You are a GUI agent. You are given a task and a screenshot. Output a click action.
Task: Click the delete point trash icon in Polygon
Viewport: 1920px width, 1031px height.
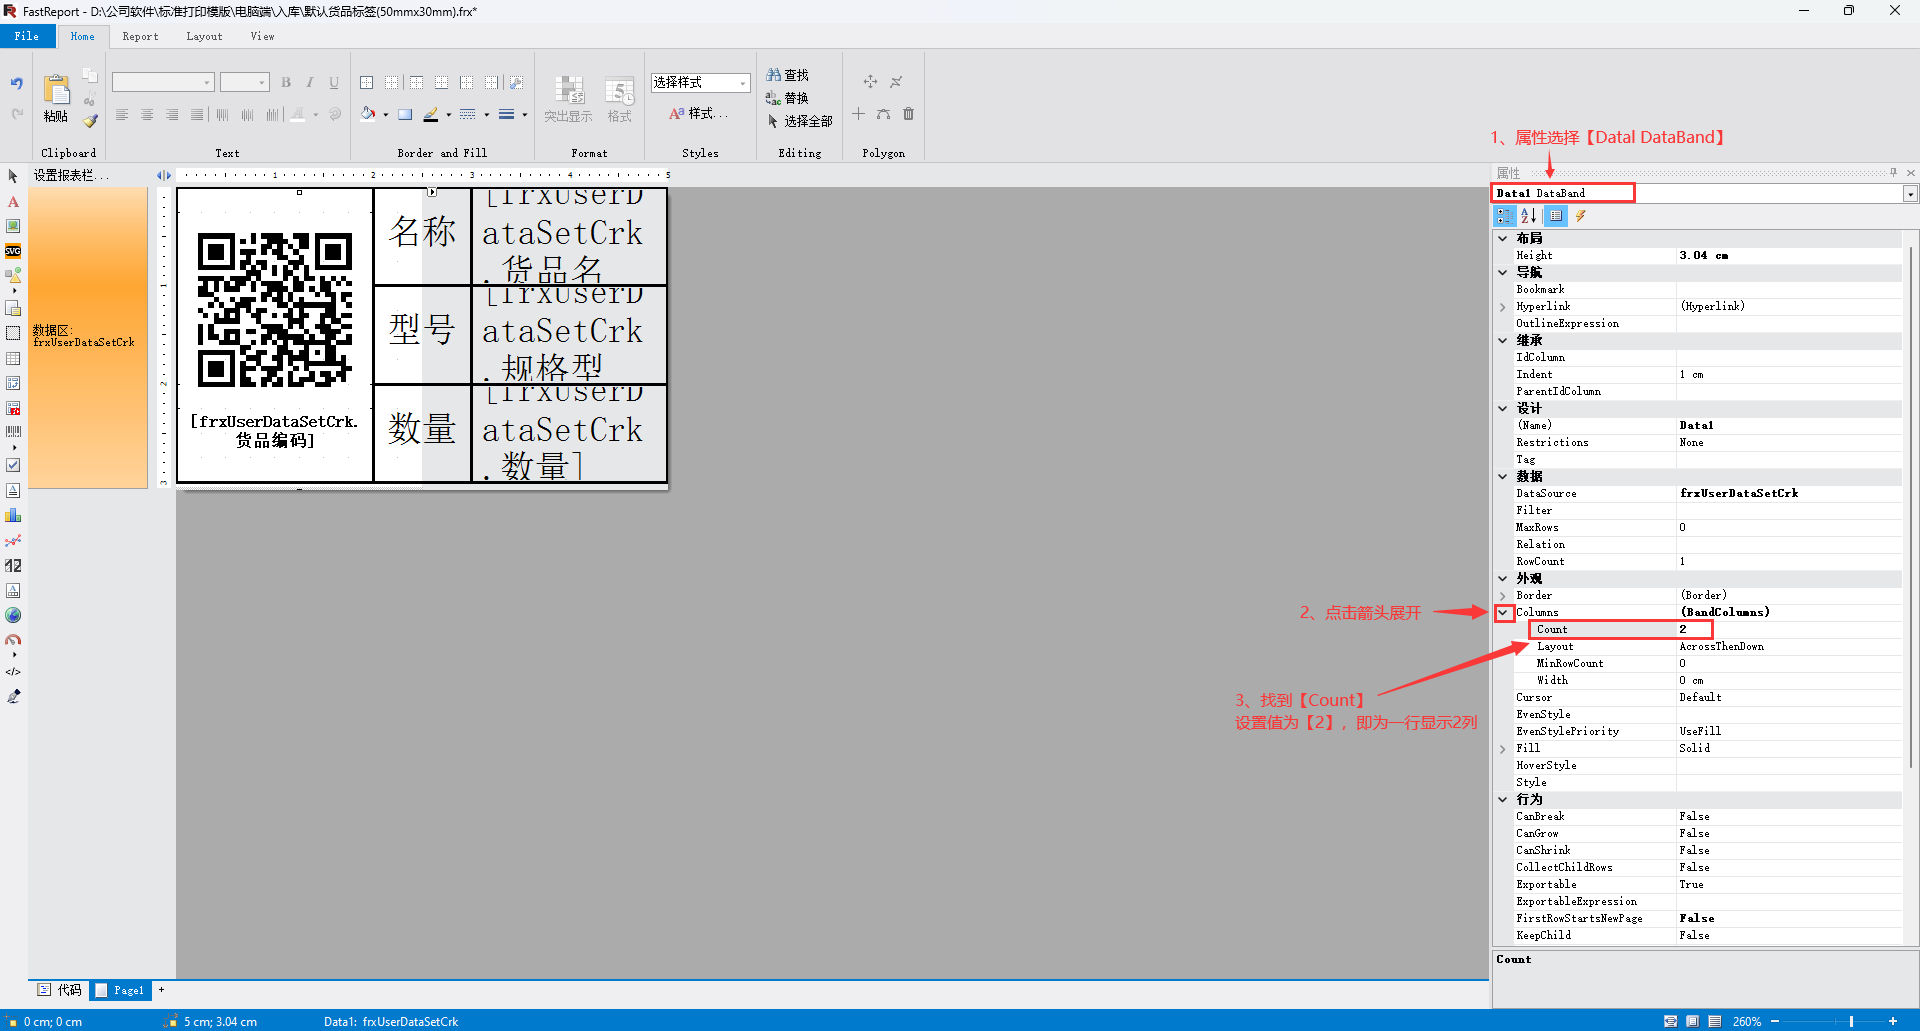pos(908,114)
